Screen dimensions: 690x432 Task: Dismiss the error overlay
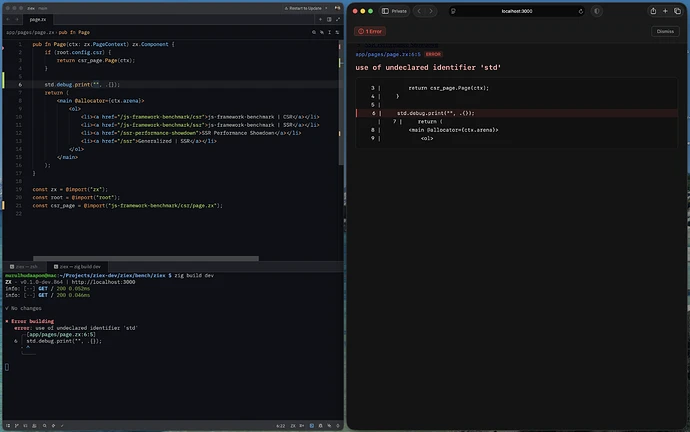tap(665, 31)
